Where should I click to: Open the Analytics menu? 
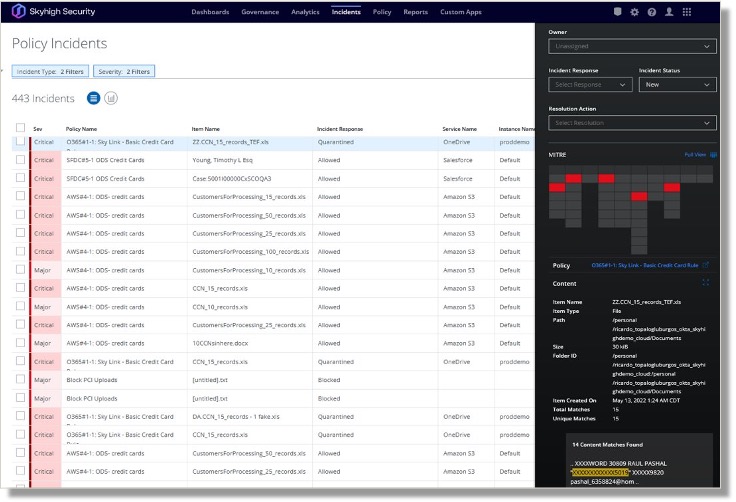point(305,12)
